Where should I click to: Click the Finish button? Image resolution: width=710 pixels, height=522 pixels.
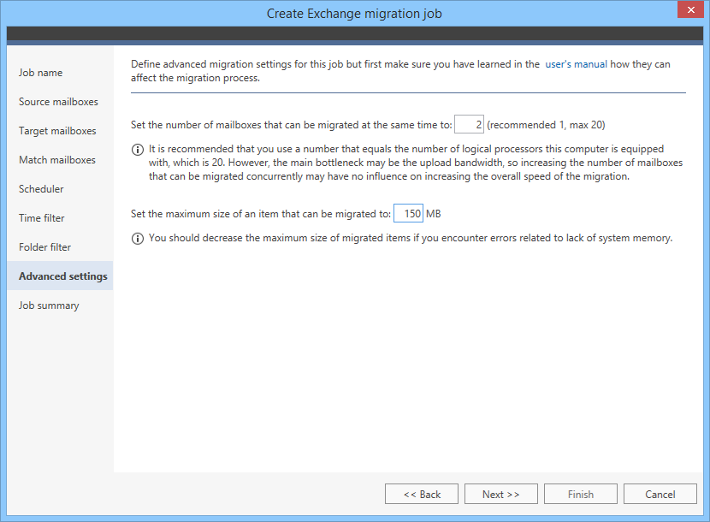point(580,494)
